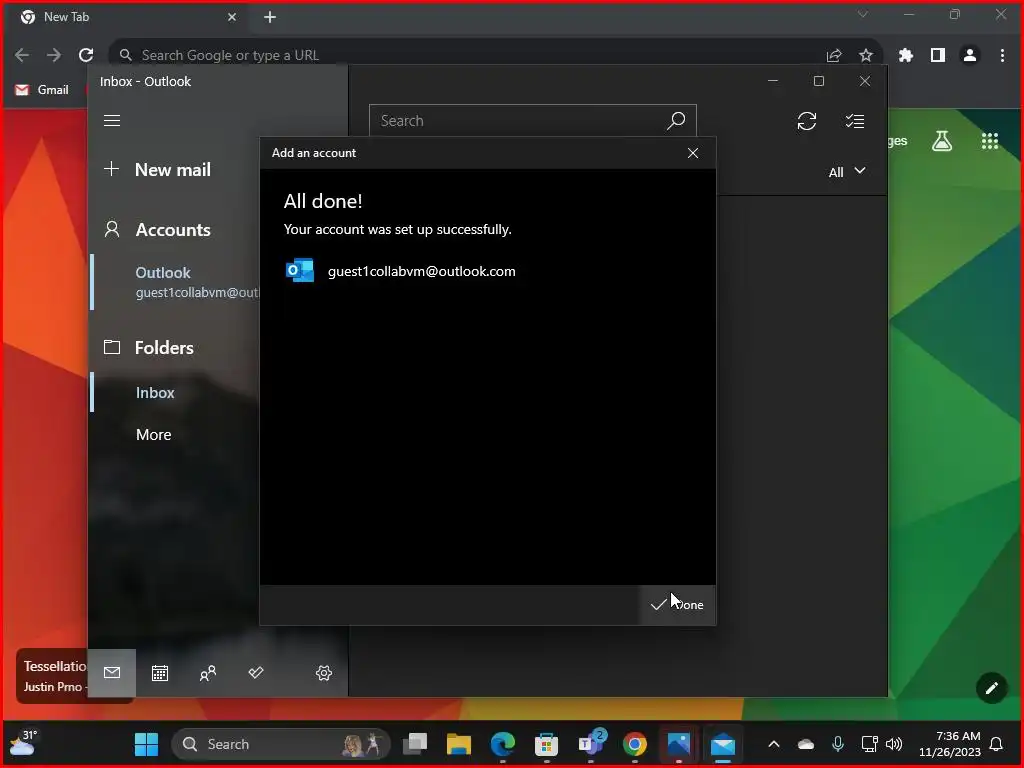Open Photos app on taskbar
Screen dimensions: 1024x768
click(x=679, y=744)
